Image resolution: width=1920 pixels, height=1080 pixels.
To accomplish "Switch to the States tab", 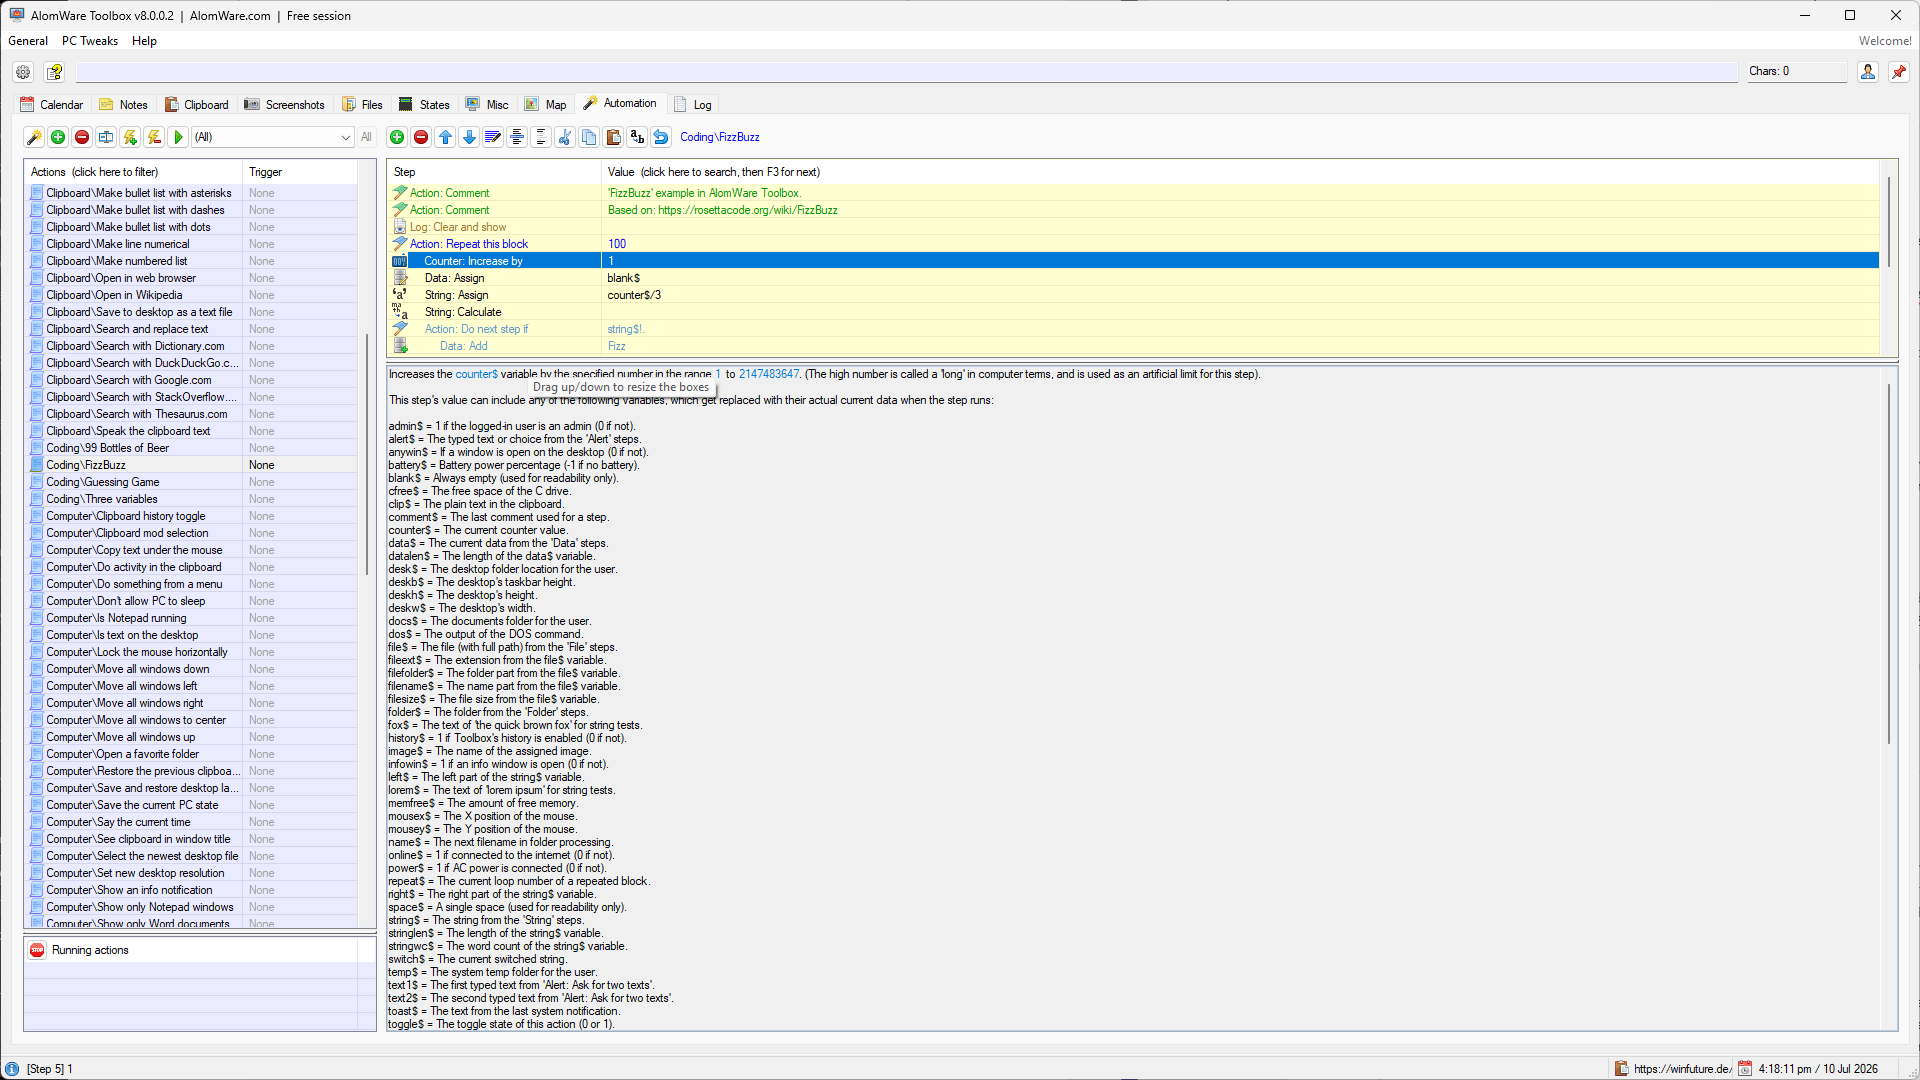I will click(424, 105).
